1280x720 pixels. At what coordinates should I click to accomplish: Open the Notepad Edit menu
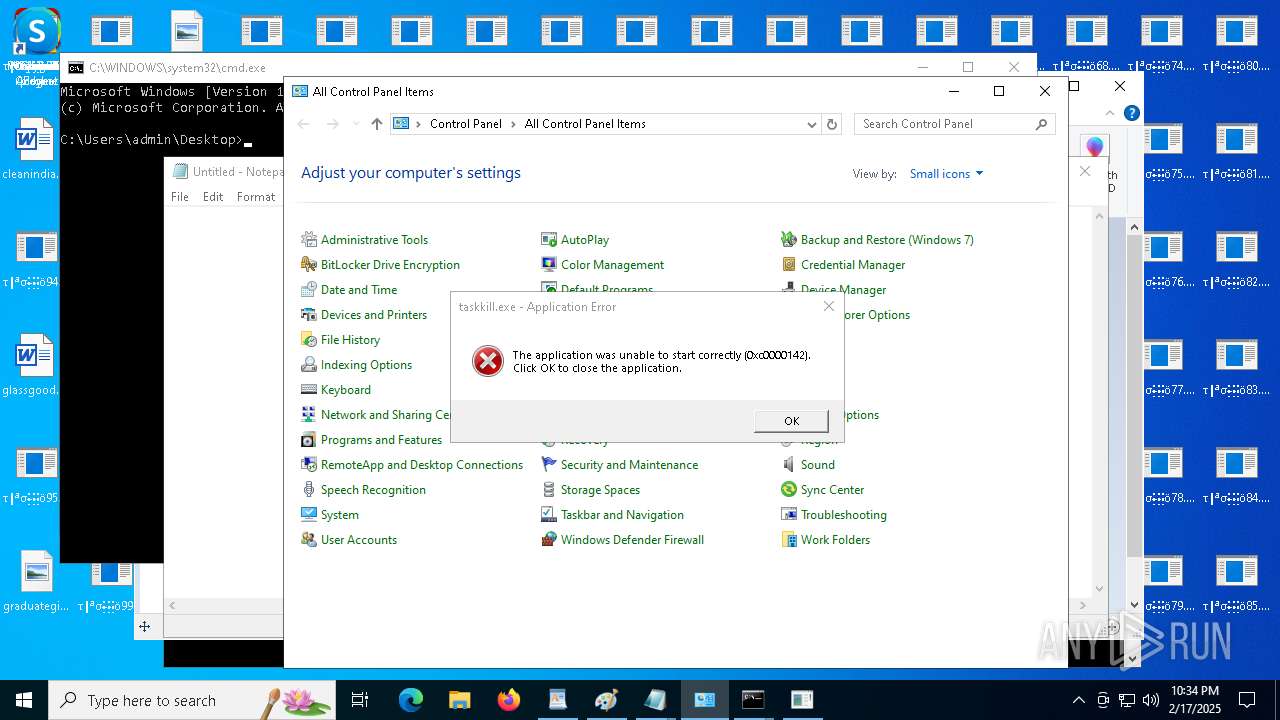[x=213, y=197]
